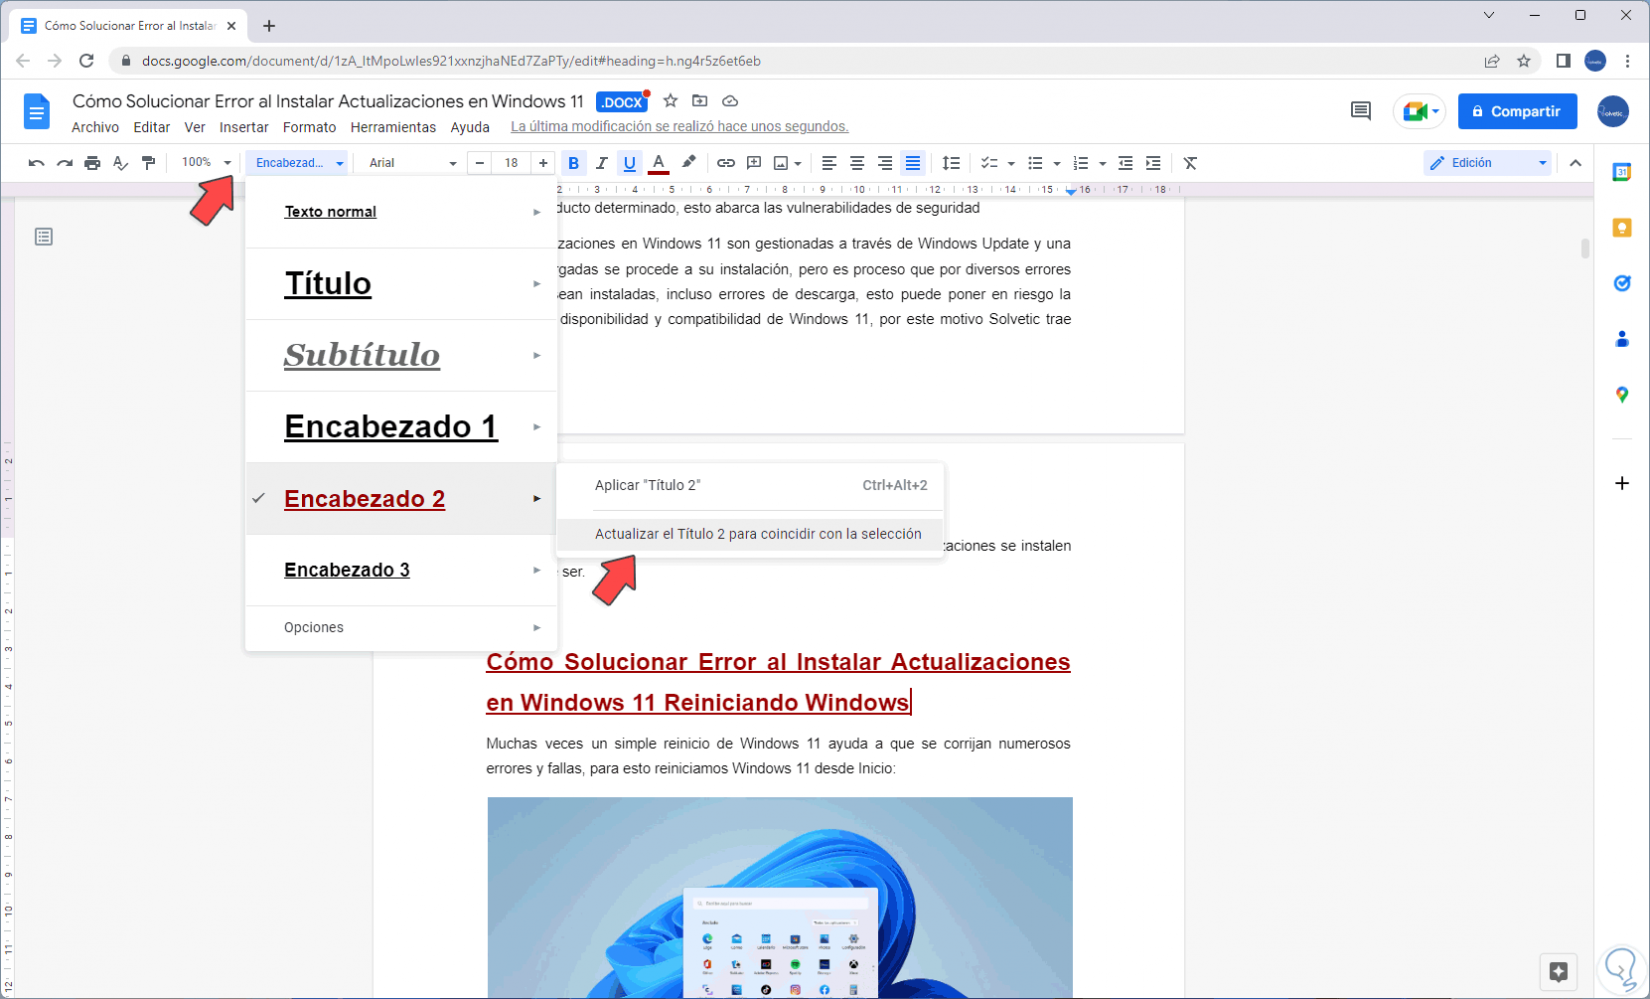The image size is (1650, 999).
Task: Clear text formatting with the toolbar icon
Action: pos(1190,163)
